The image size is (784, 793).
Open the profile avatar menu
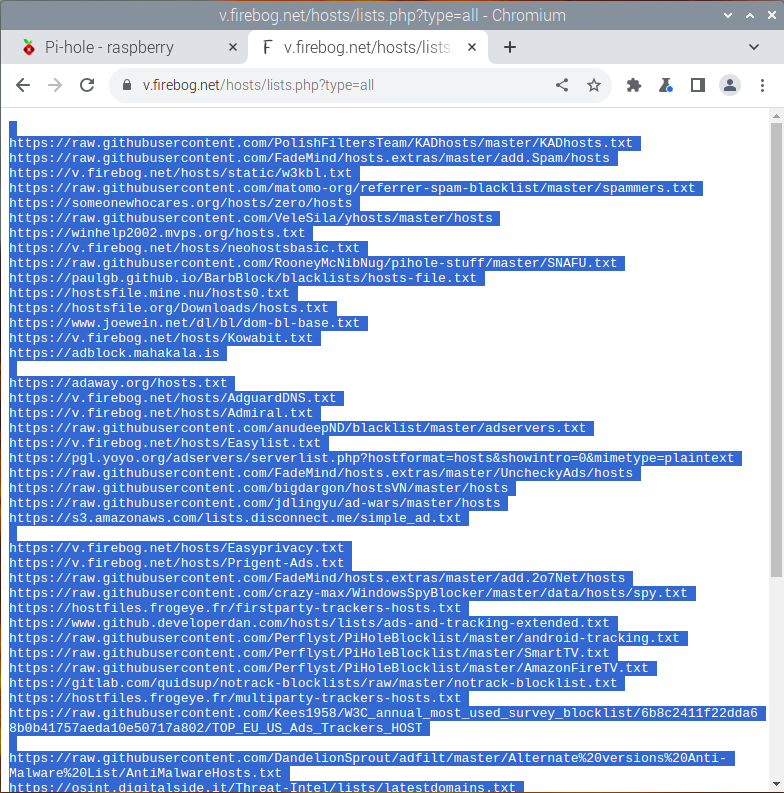tap(730, 85)
